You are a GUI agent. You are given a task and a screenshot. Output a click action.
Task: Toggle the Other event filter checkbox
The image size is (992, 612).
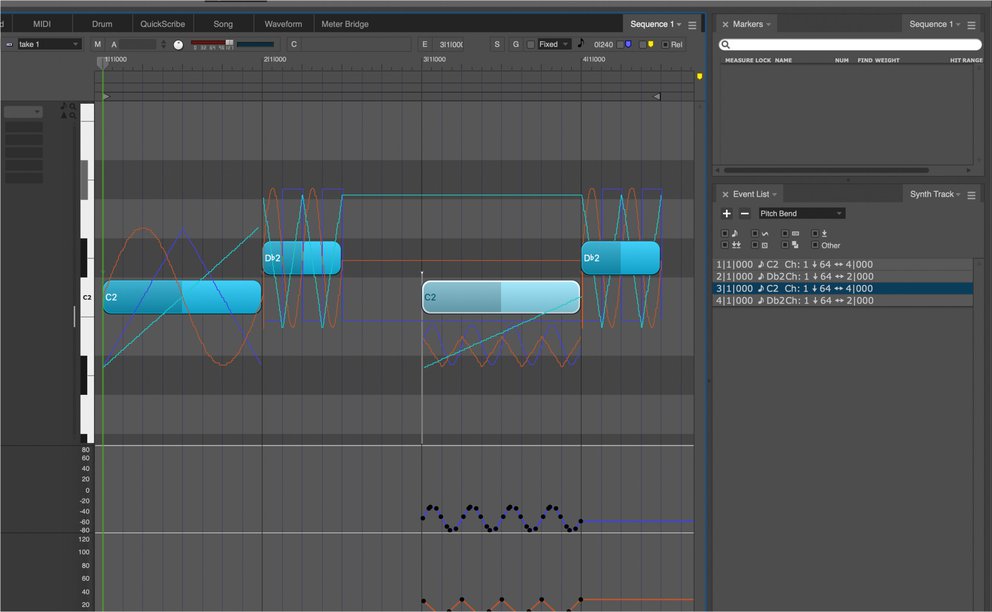pyautogui.click(x=815, y=245)
